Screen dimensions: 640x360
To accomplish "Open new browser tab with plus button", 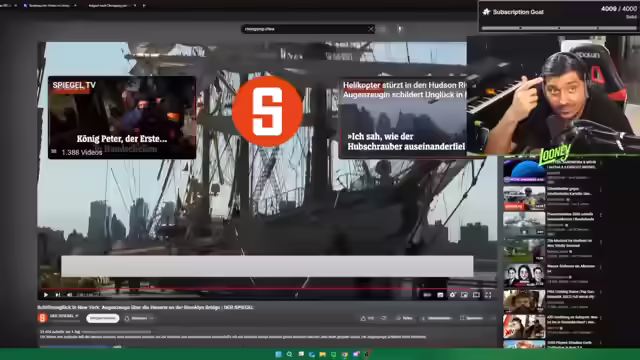I will (x=144, y=6).
